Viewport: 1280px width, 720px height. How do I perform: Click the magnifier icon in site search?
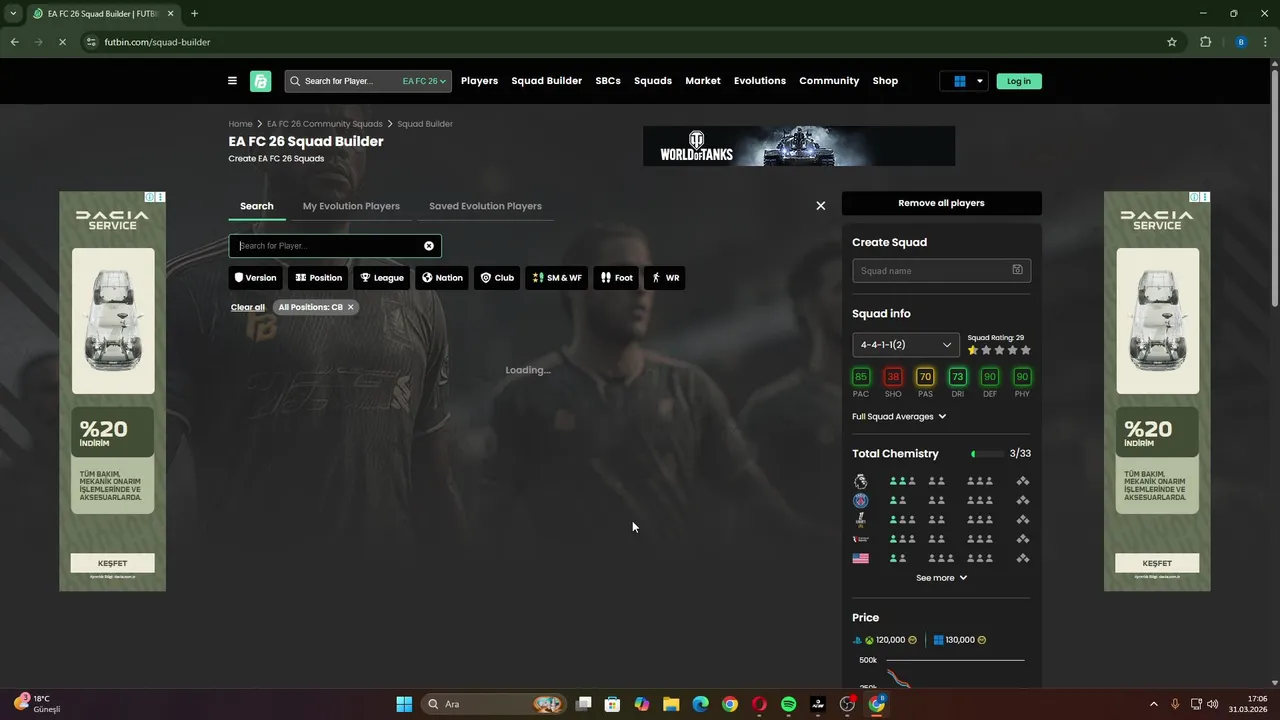click(295, 81)
